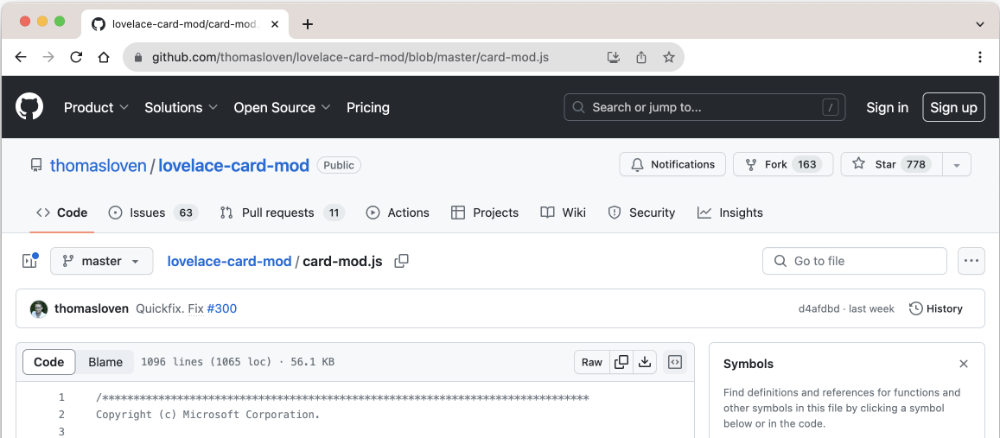The width and height of the screenshot is (1000, 438).
Task: Open the Product dropdown menu
Action: pos(96,108)
